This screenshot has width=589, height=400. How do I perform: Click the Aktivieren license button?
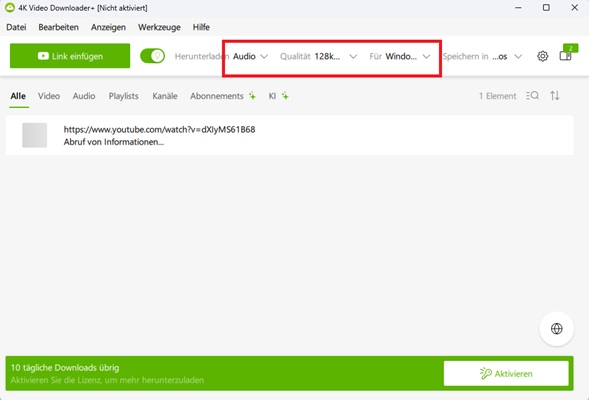(x=506, y=373)
